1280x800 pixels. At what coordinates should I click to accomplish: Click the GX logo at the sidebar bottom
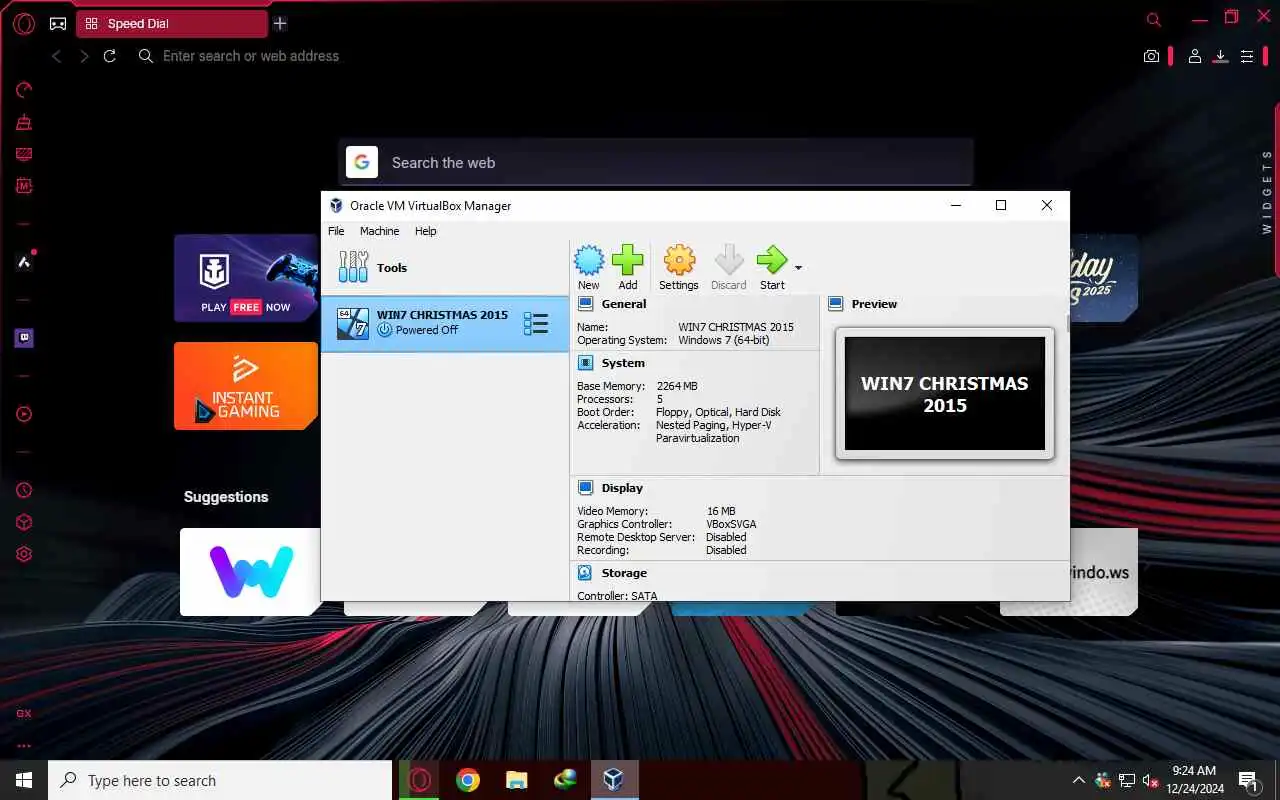(x=24, y=714)
